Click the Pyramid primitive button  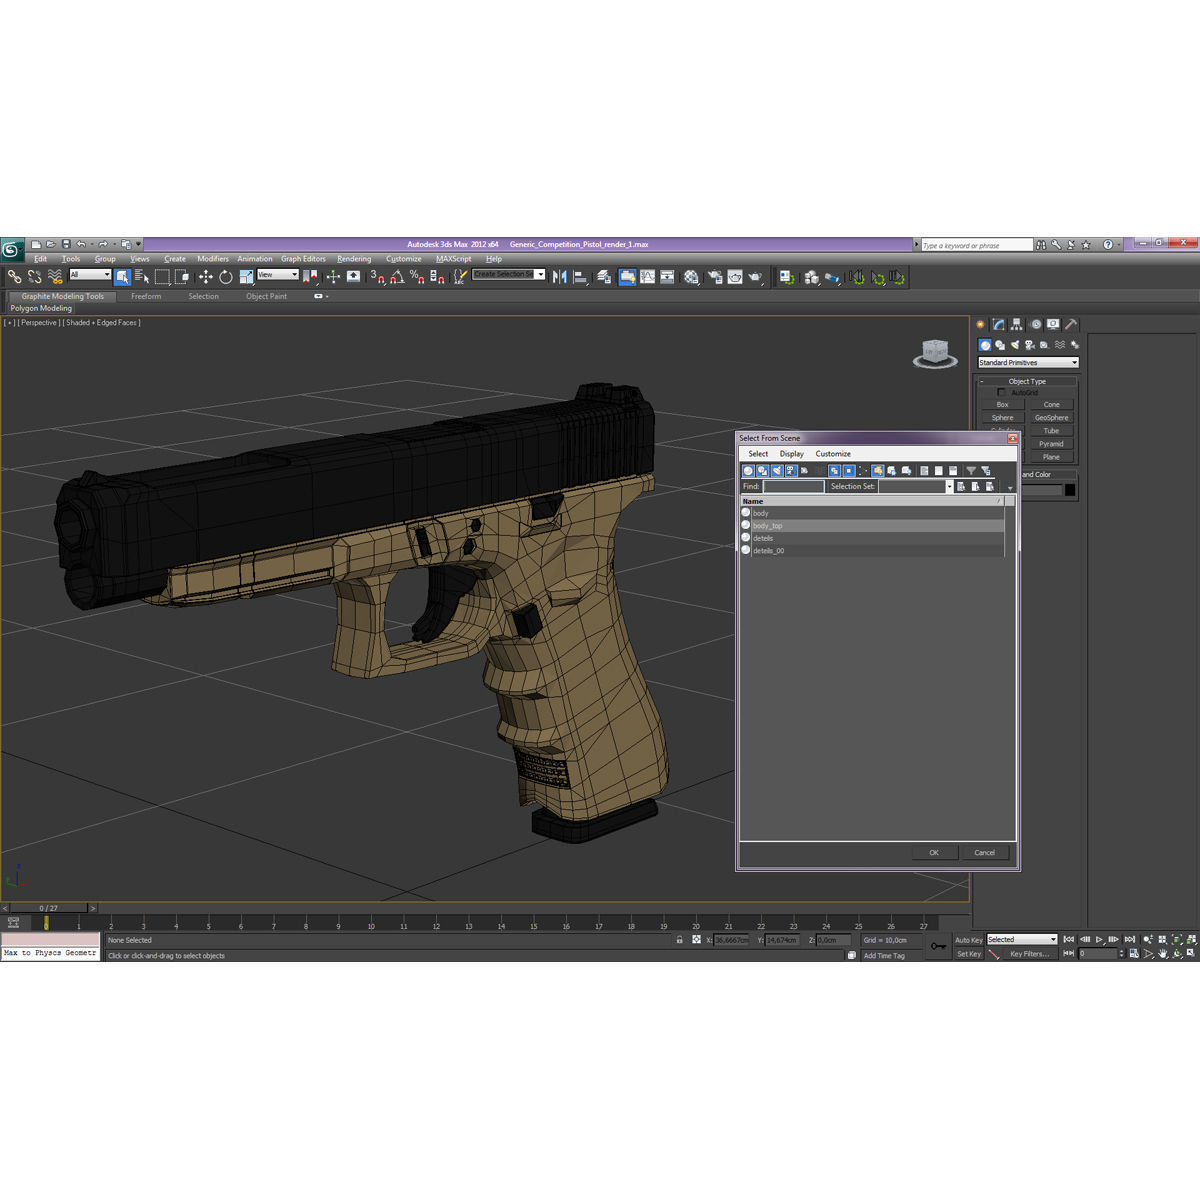[1051, 444]
